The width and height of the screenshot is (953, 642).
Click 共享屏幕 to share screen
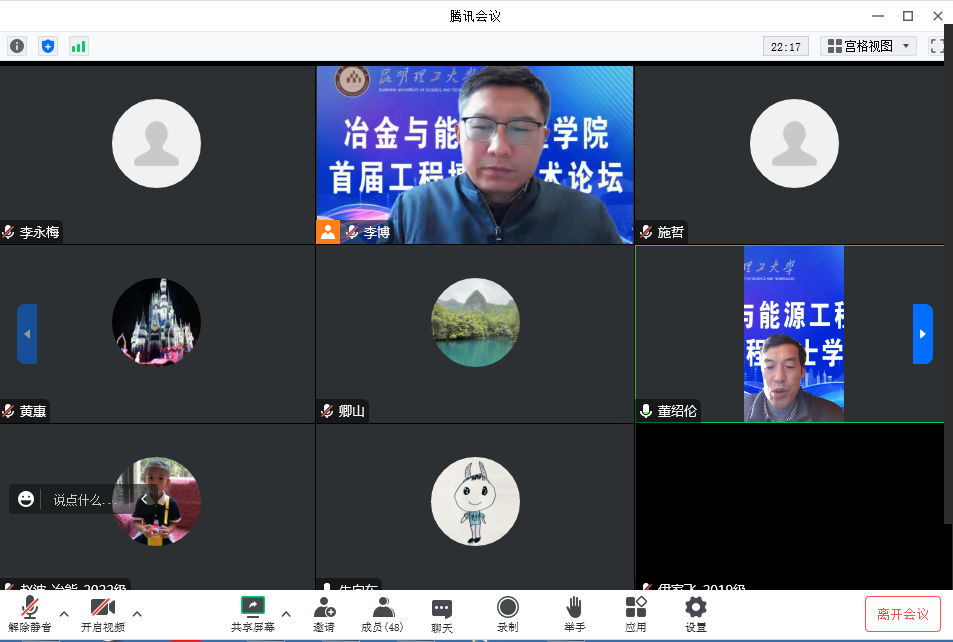(x=253, y=613)
